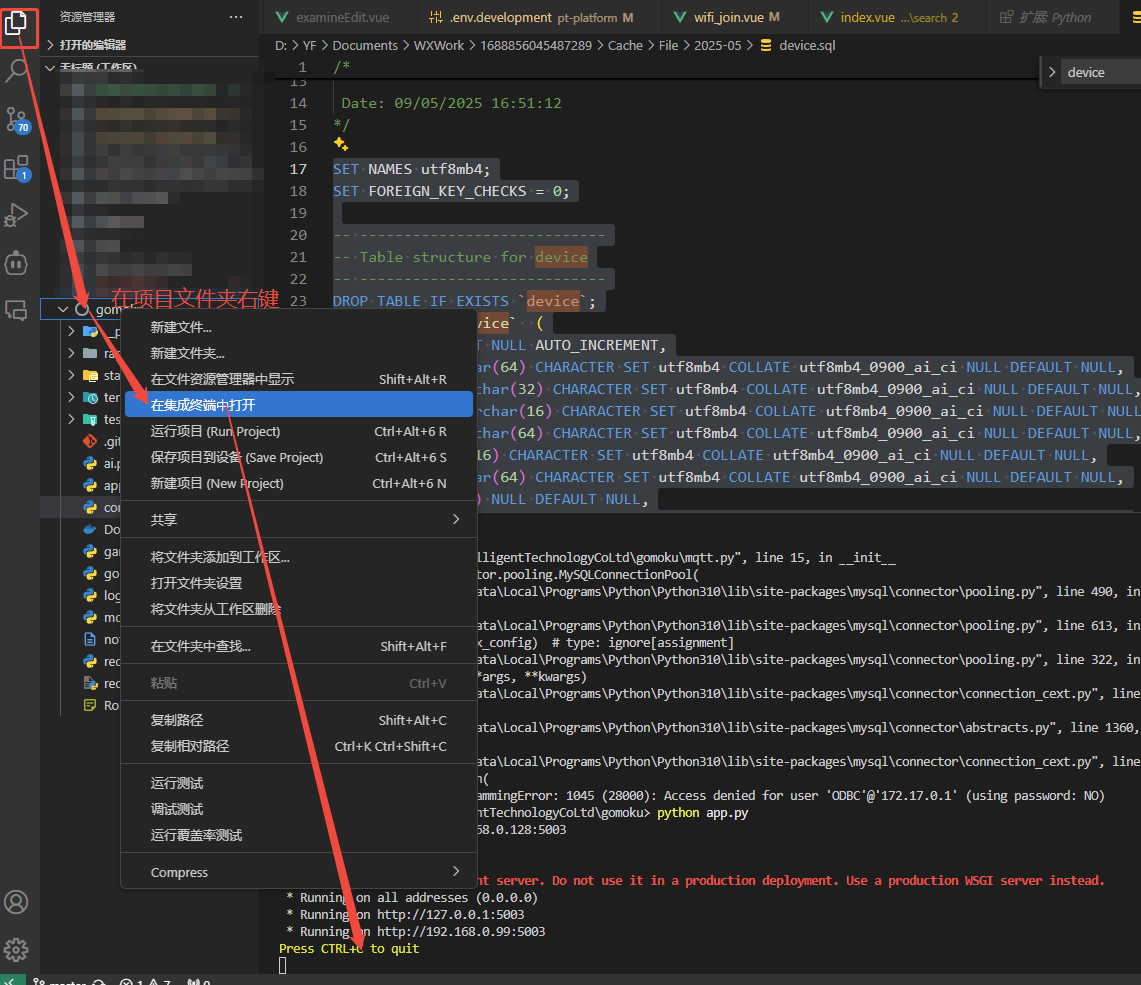The image size is (1141, 985).
Task: Click the test-tube folder icon of tes folder
Action: (x=90, y=419)
